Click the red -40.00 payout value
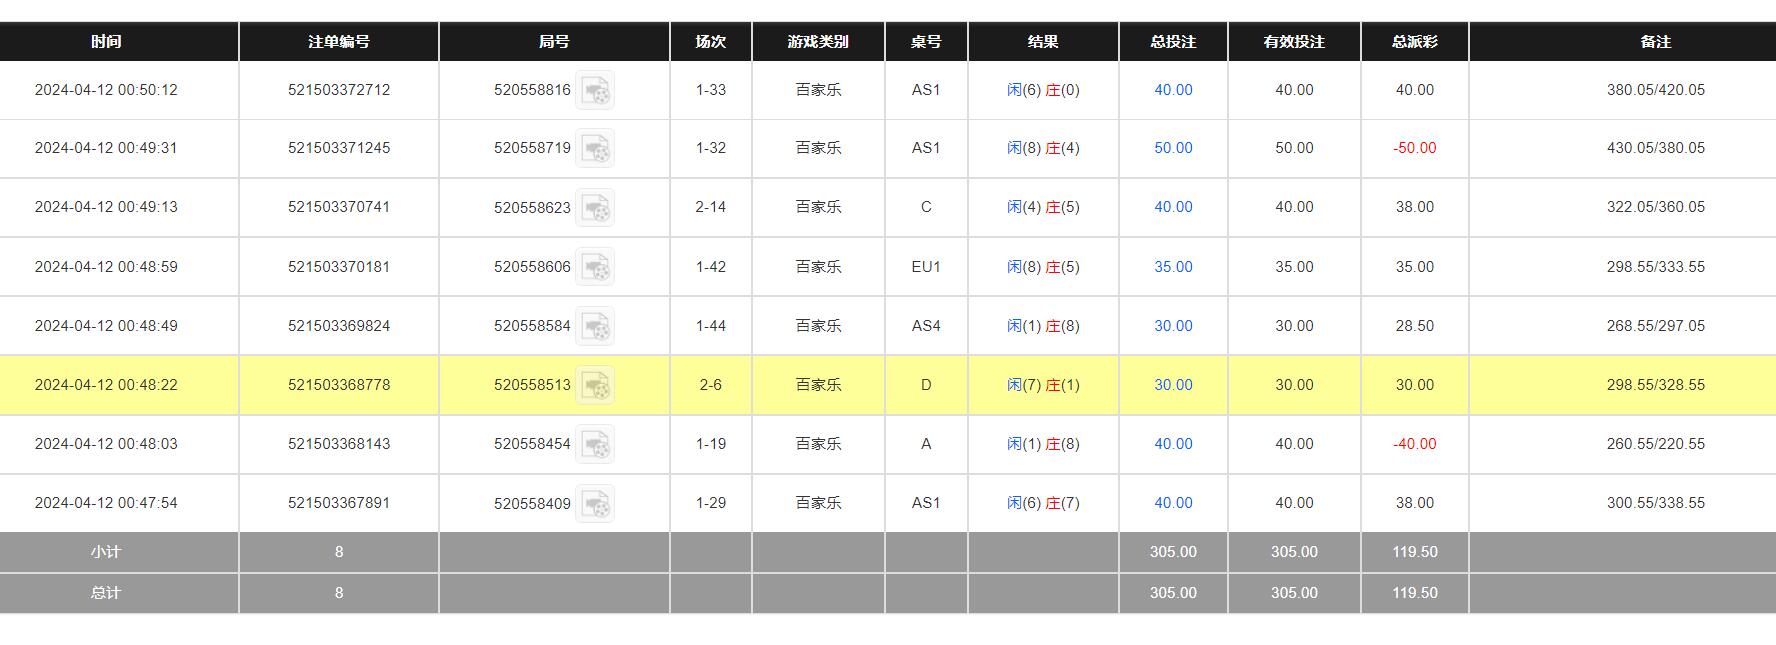This screenshot has height=645, width=1776. (x=1414, y=444)
